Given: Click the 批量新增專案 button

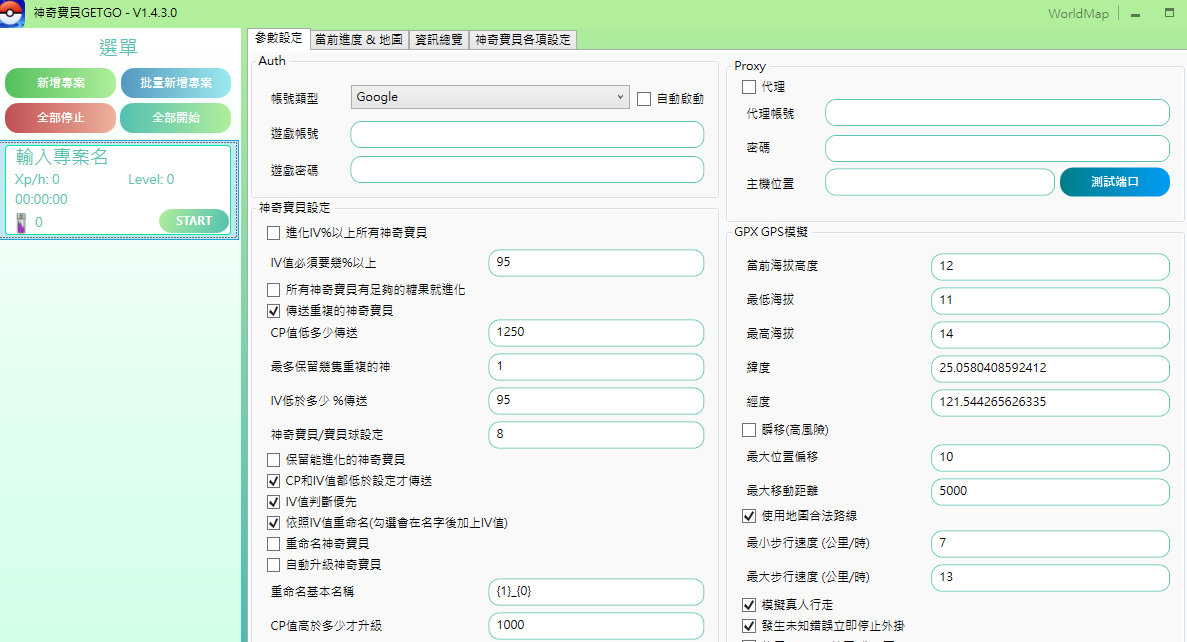Looking at the screenshot, I should [176, 83].
